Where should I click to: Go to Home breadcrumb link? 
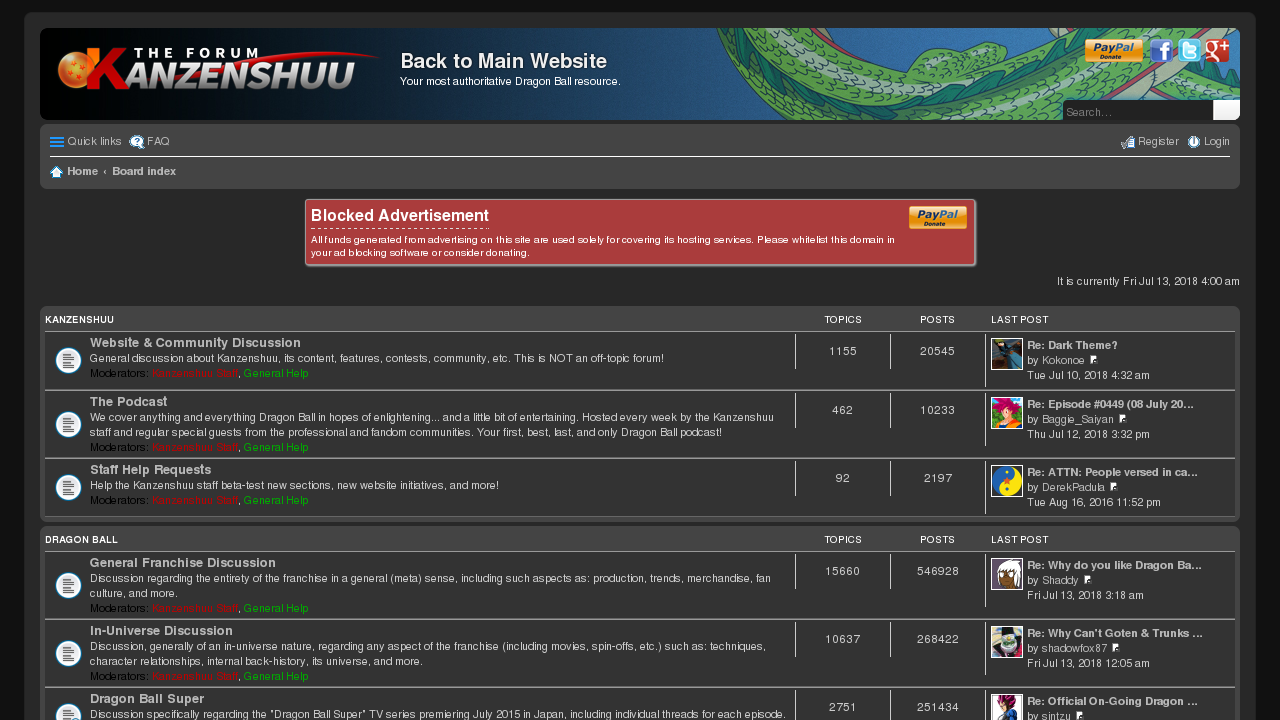[x=82, y=172]
